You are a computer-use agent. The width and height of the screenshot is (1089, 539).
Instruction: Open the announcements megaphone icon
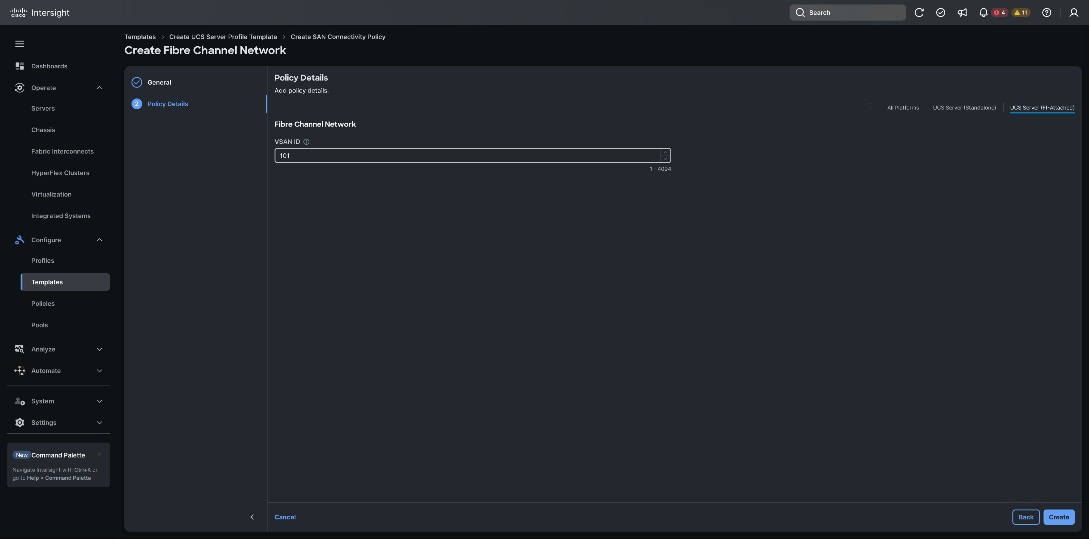click(x=962, y=13)
